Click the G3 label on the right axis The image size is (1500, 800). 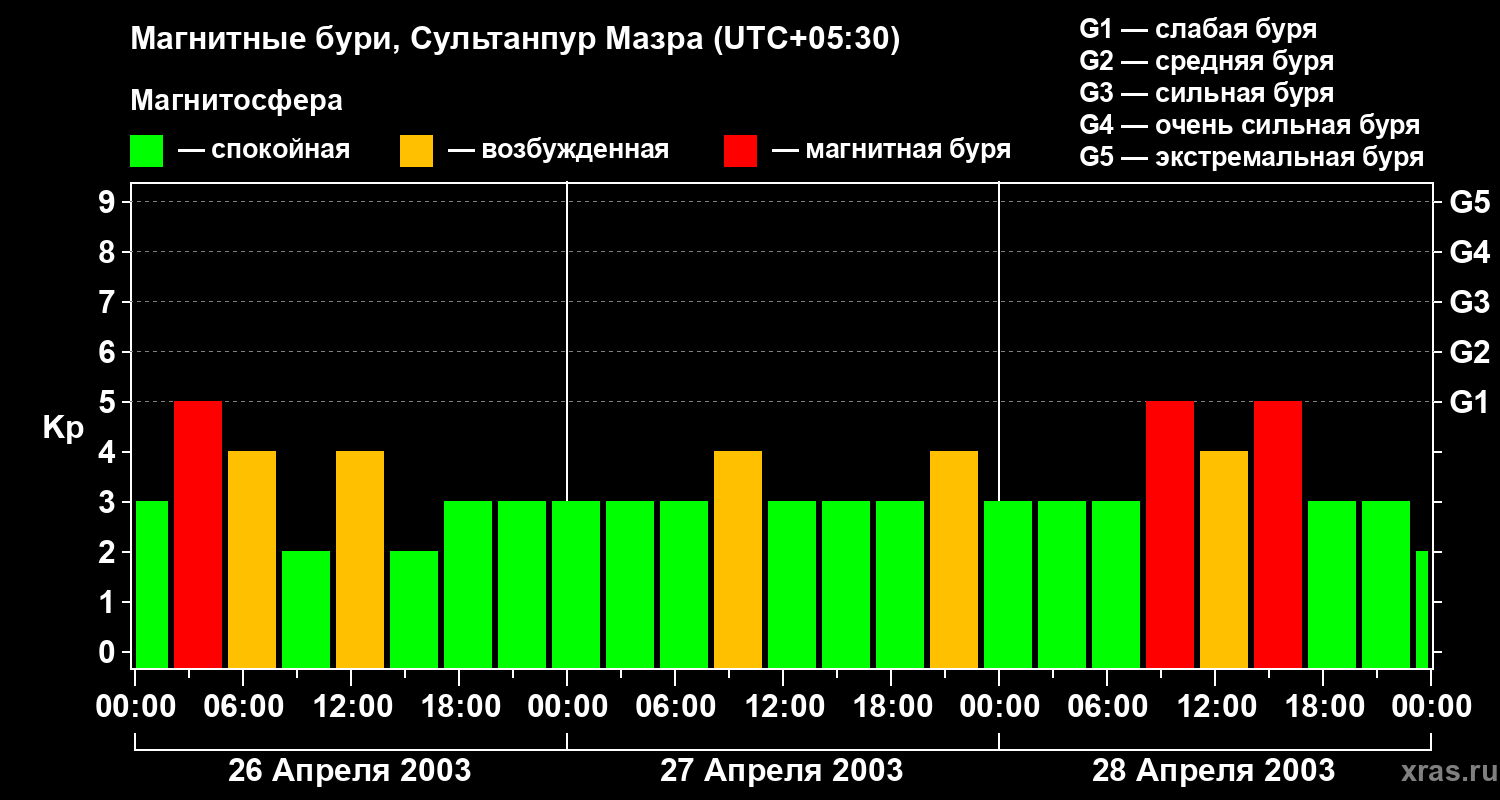(x=1469, y=303)
